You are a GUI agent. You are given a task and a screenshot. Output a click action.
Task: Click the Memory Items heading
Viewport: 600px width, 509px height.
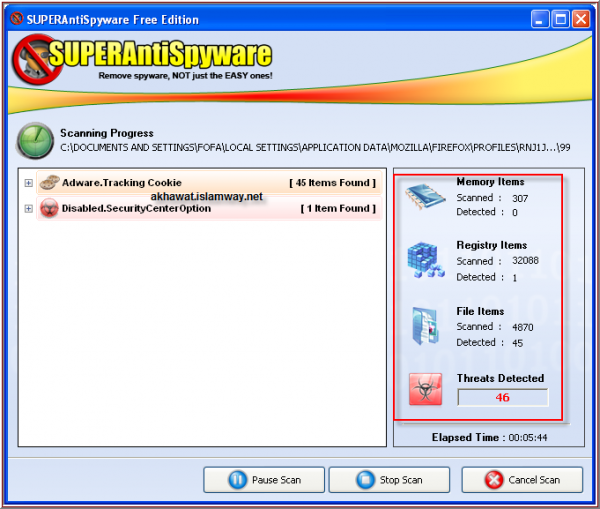pos(490,182)
